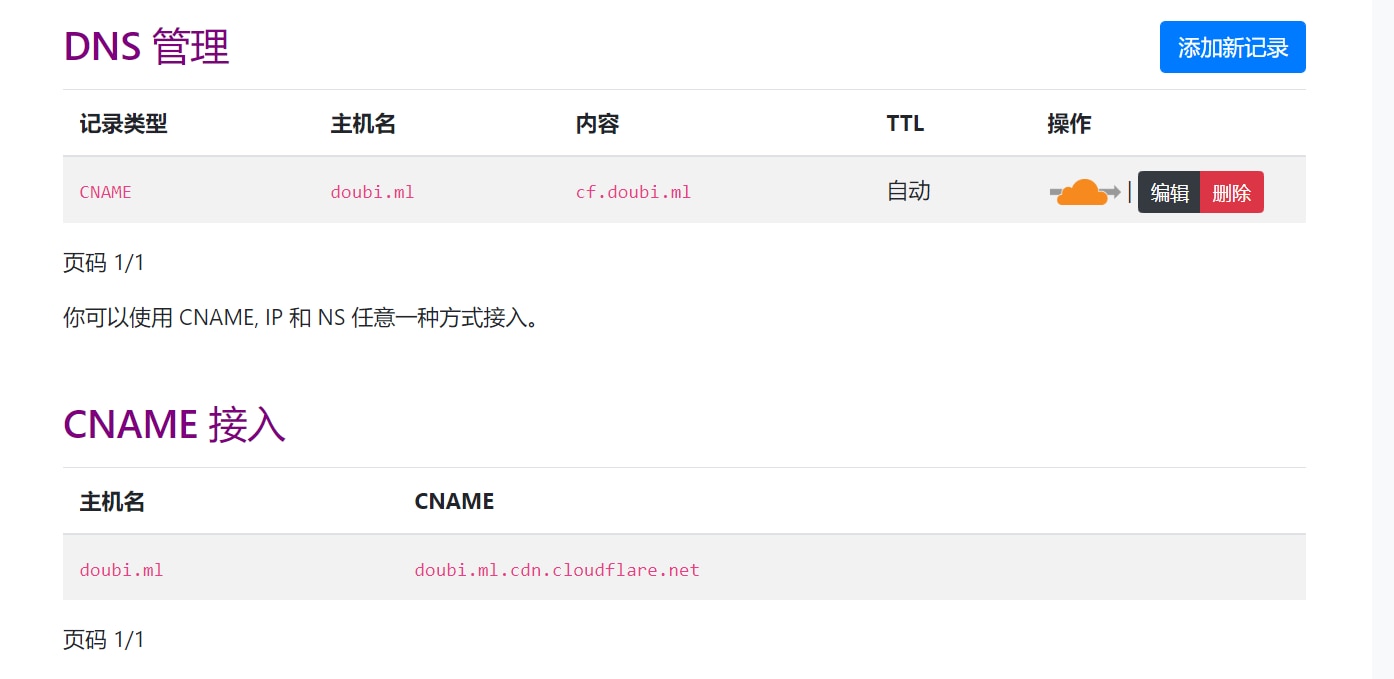Click the CNAME 接入 heading
This screenshot has width=1394, height=679.
click(174, 424)
